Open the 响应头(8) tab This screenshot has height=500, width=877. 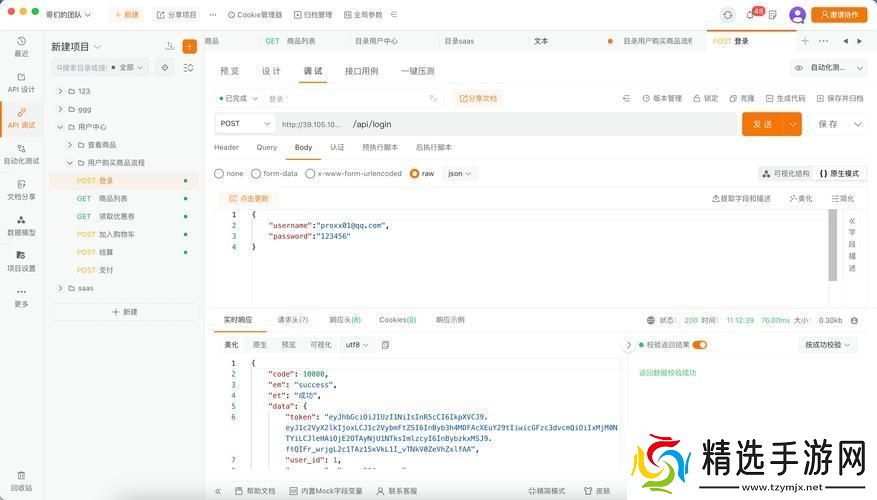(x=345, y=320)
